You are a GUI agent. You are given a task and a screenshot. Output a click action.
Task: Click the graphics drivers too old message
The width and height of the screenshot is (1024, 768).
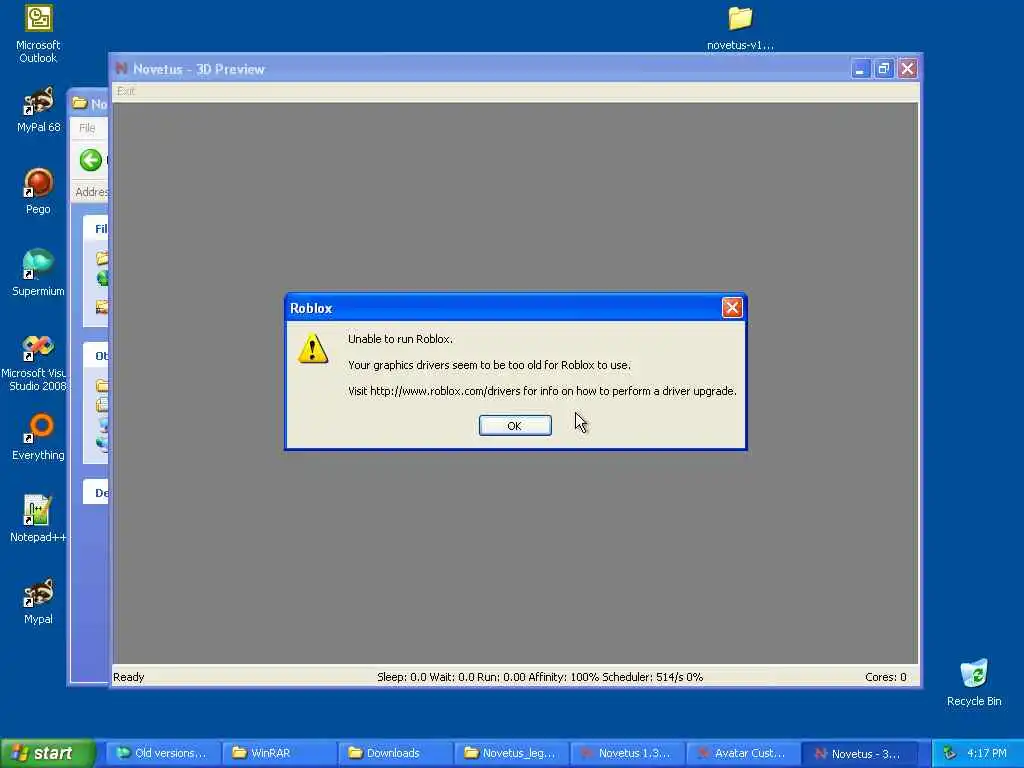[x=489, y=364]
